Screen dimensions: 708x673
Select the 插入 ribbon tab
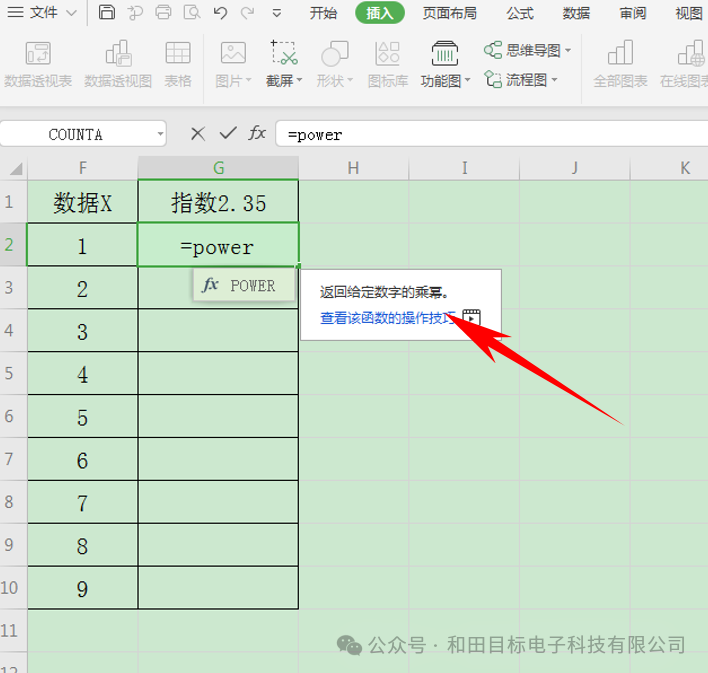pyautogui.click(x=380, y=13)
